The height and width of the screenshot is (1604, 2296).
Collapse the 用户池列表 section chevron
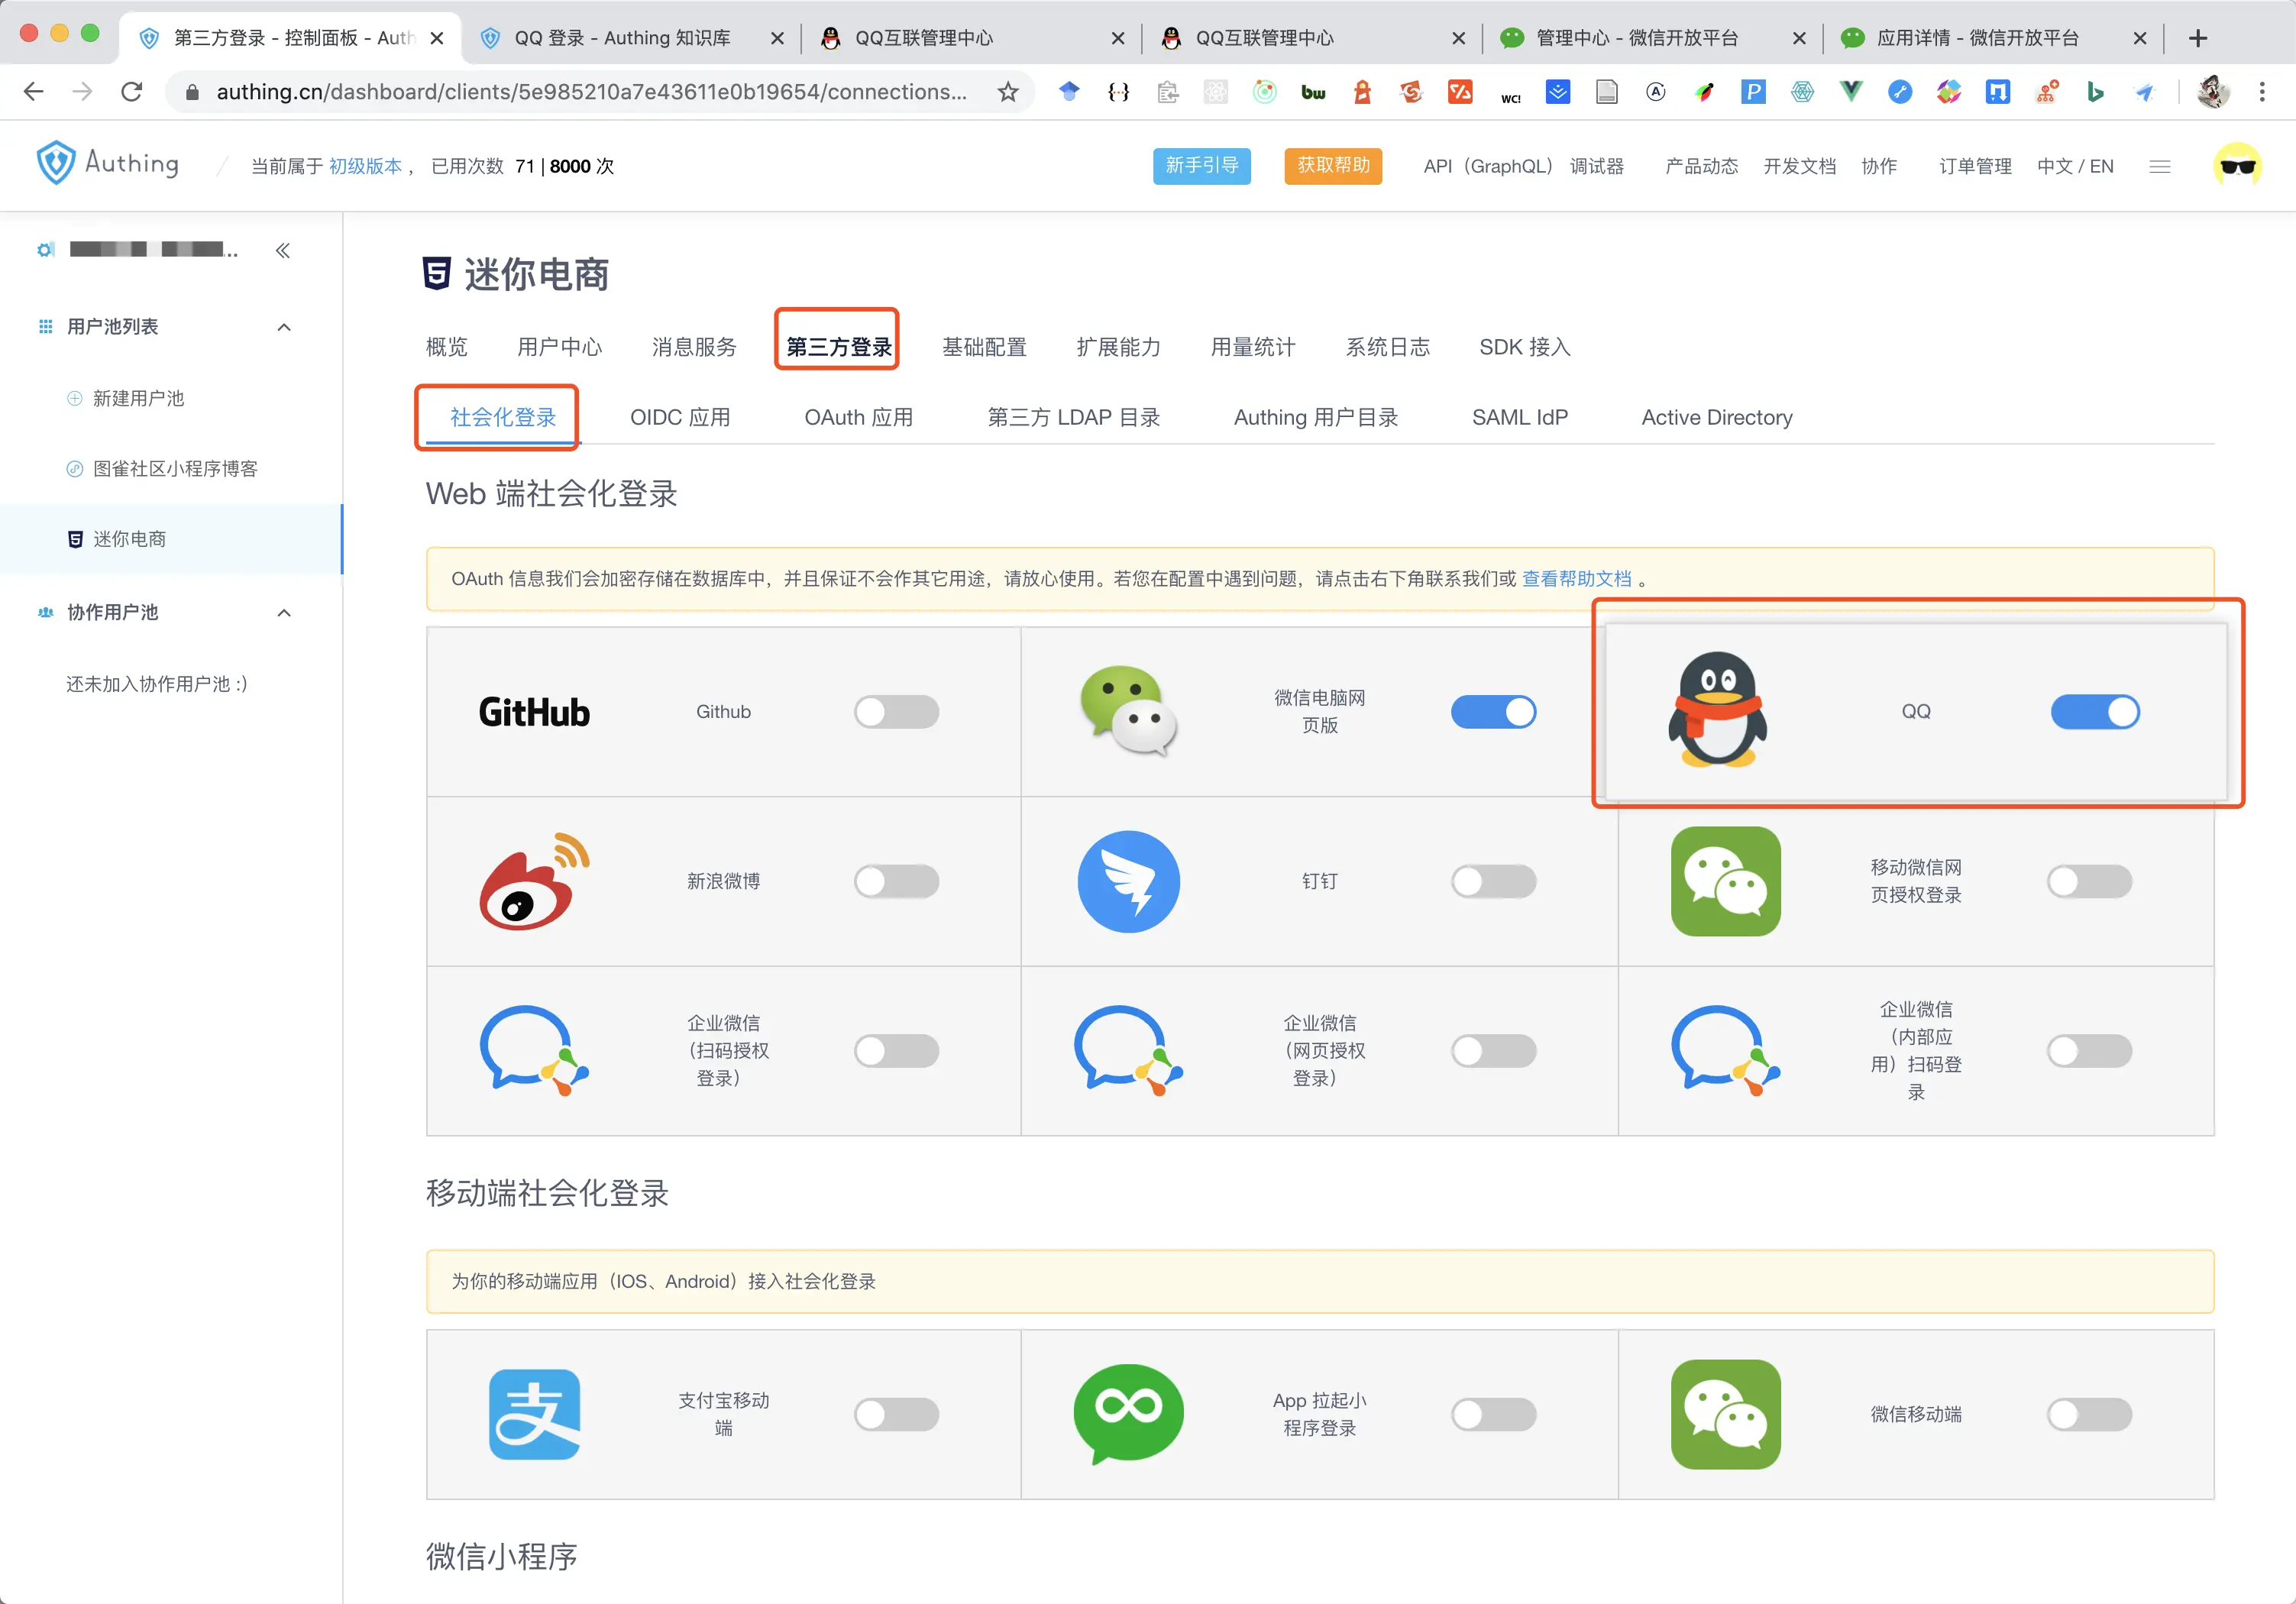(284, 327)
